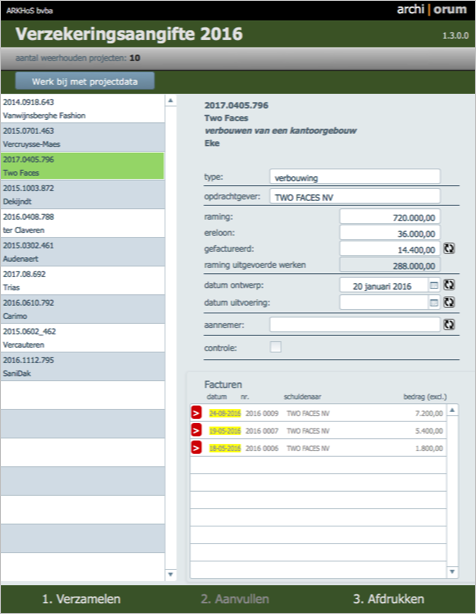Click the type field with verbouwing
Viewport: 476px width, 614px height.
(x=355, y=177)
